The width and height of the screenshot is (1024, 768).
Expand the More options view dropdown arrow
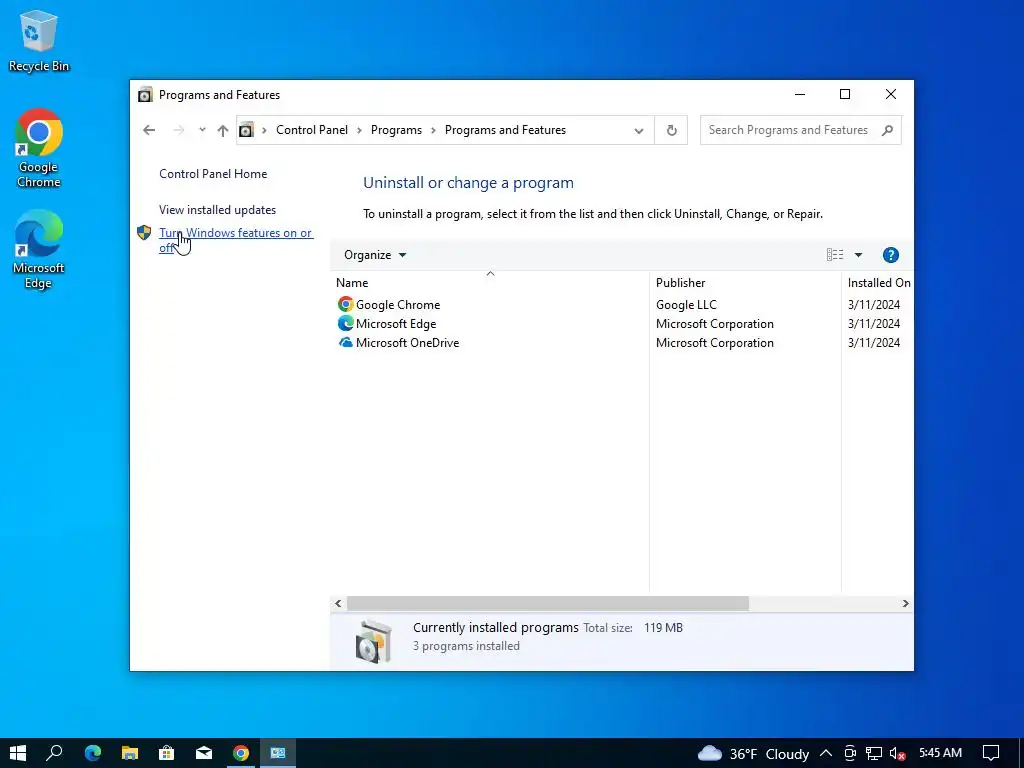(x=858, y=255)
